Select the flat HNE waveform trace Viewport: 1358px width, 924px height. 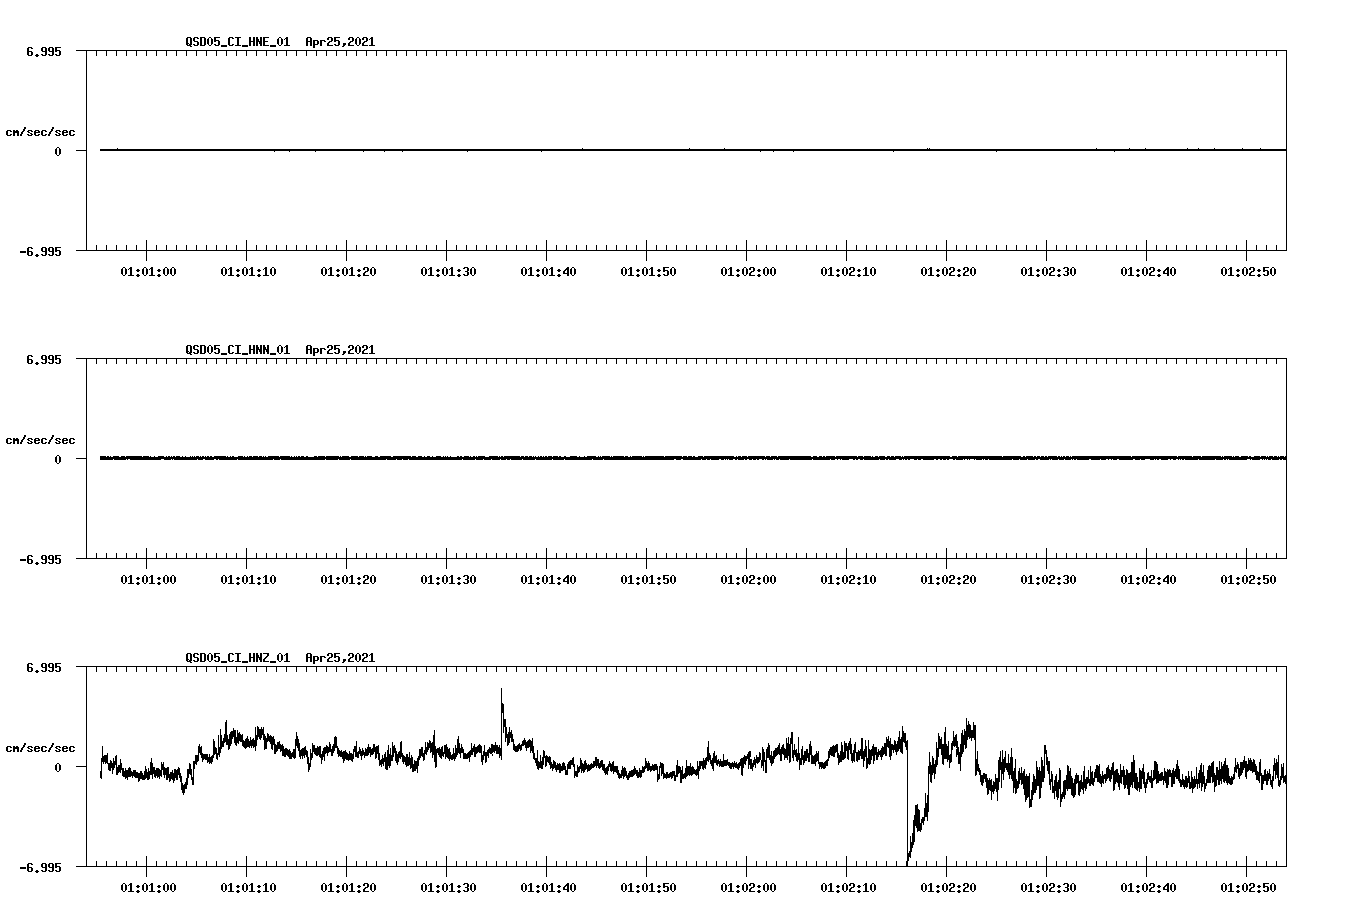600,150
